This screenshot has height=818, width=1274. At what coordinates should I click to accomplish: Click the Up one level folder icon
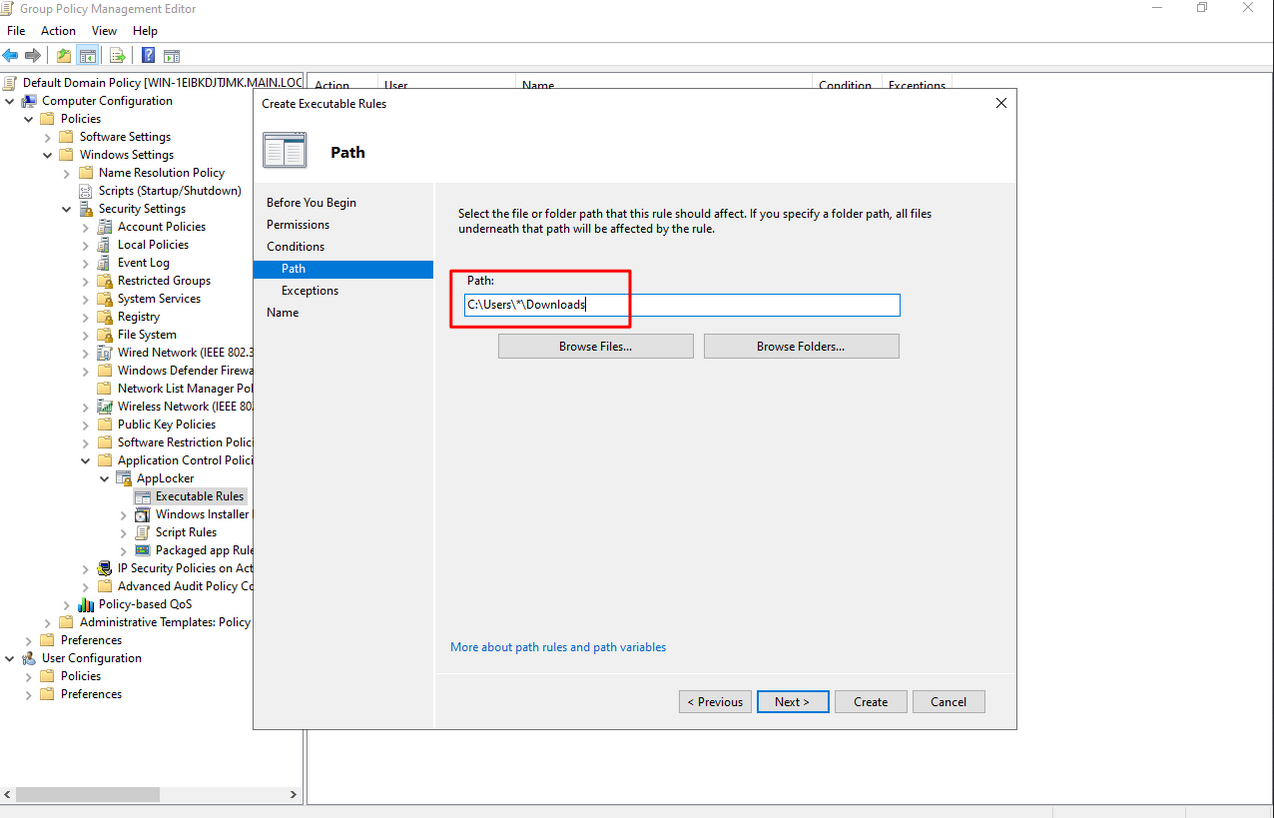point(64,56)
